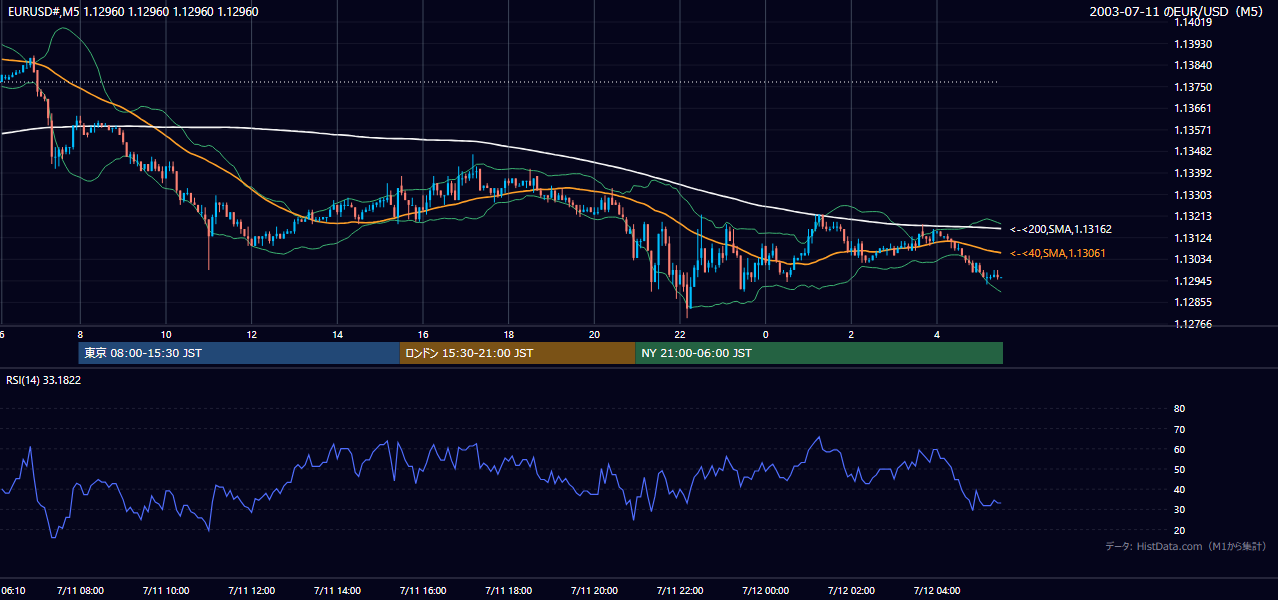Click the 7/12 00:00 time axis label
Screen dimensions: 1278x600
click(x=766, y=590)
